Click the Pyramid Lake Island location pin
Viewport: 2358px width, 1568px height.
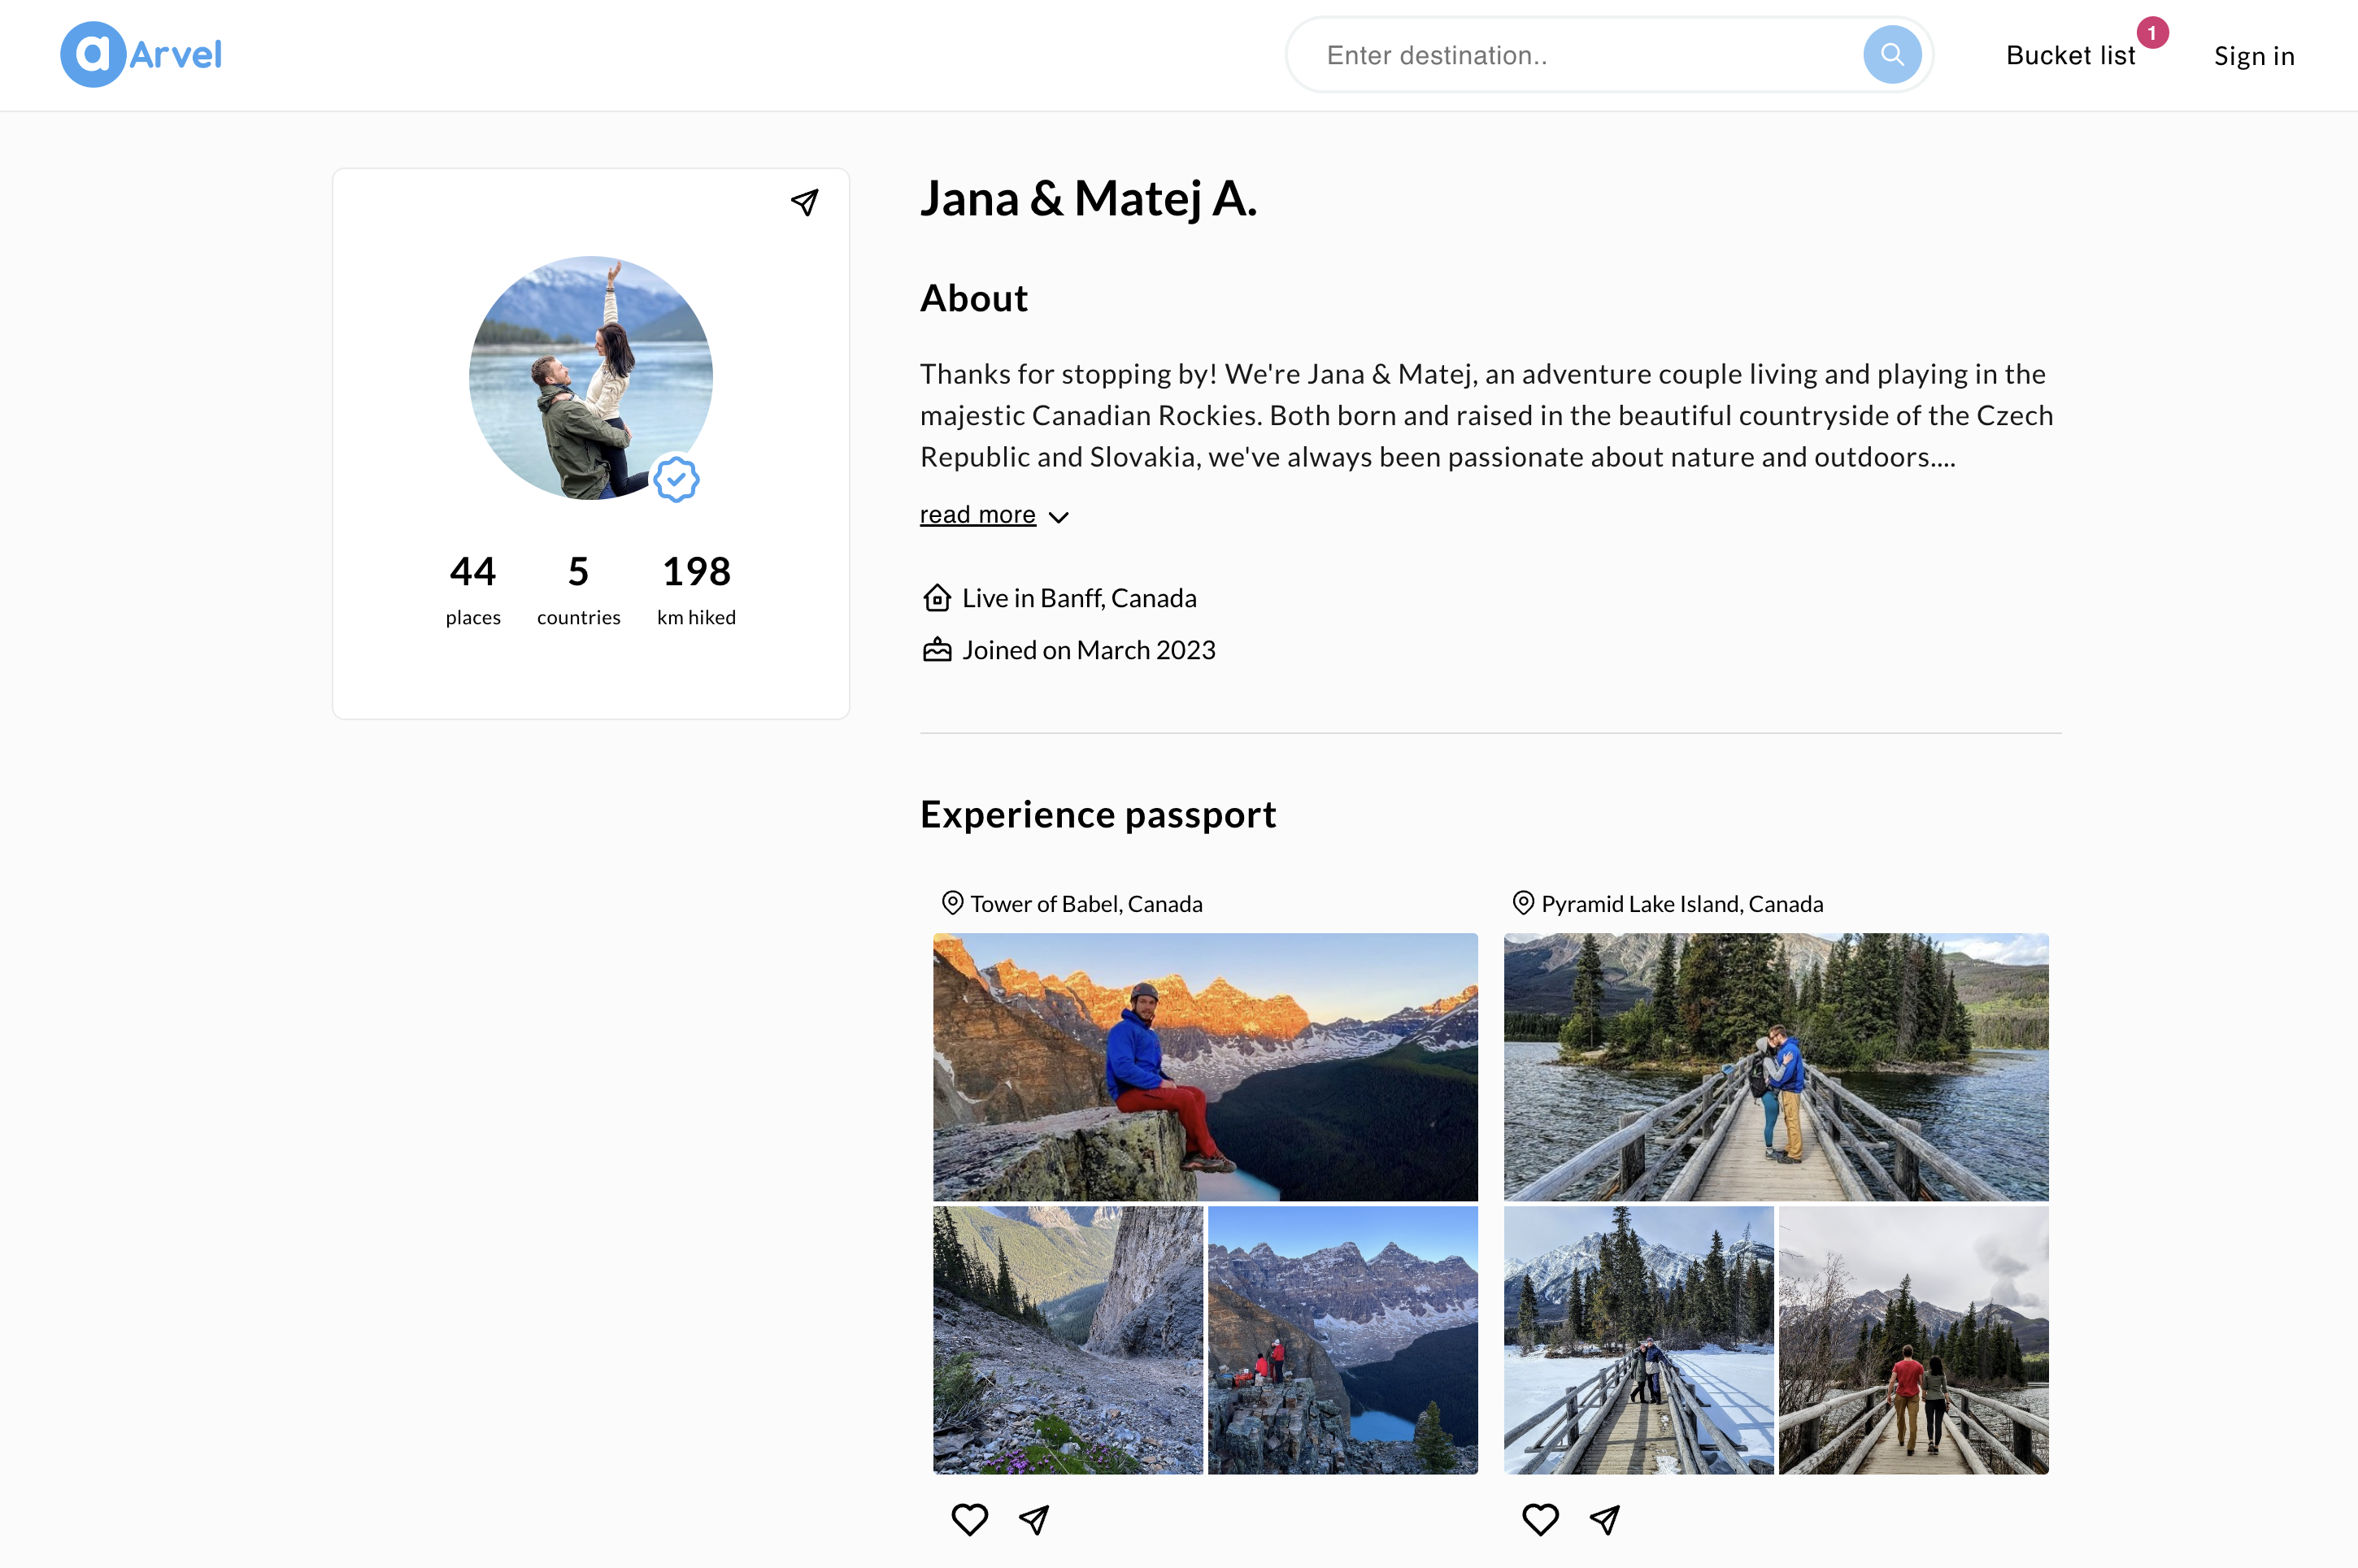pos(1523,903)
